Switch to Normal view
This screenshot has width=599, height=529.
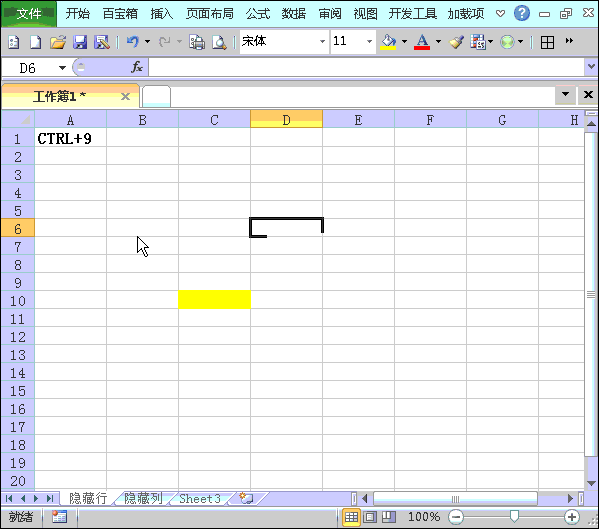351,517
